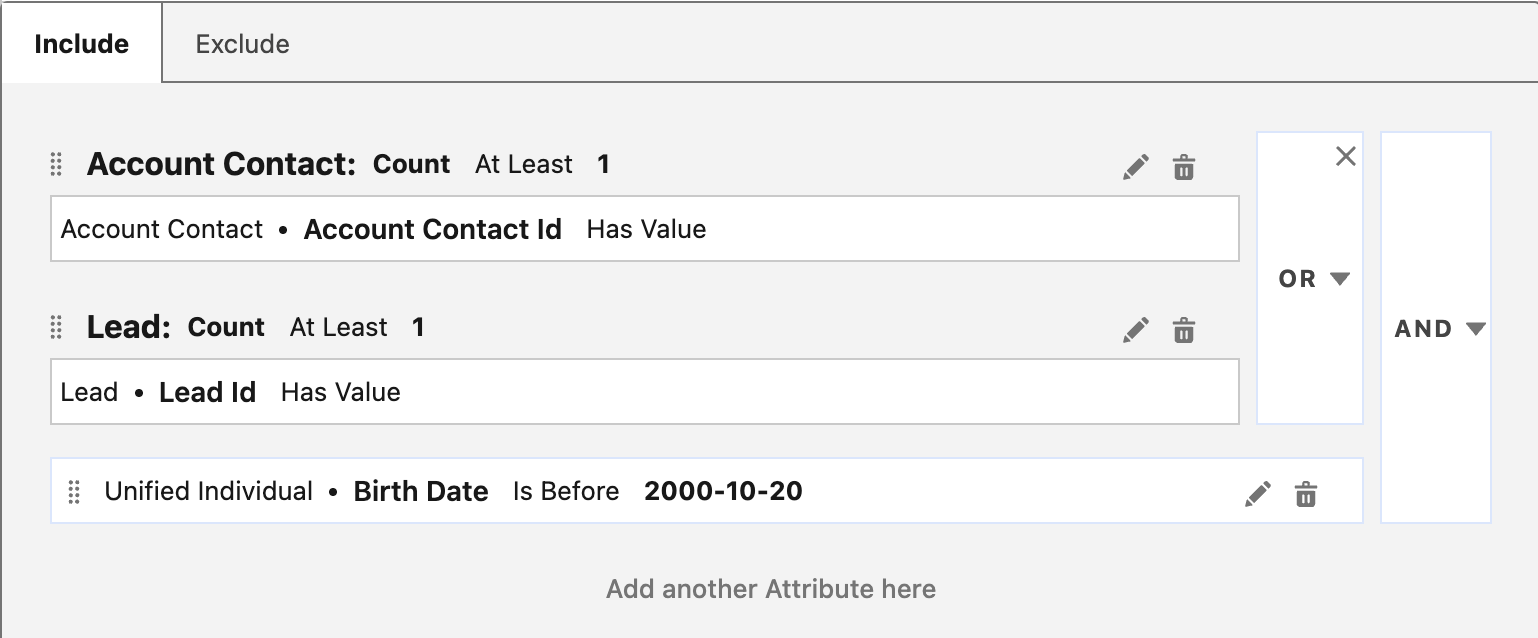Select the Include tab
Image resolution: width=1538 pixels, height=638 pixels.
tap(81, 44)
